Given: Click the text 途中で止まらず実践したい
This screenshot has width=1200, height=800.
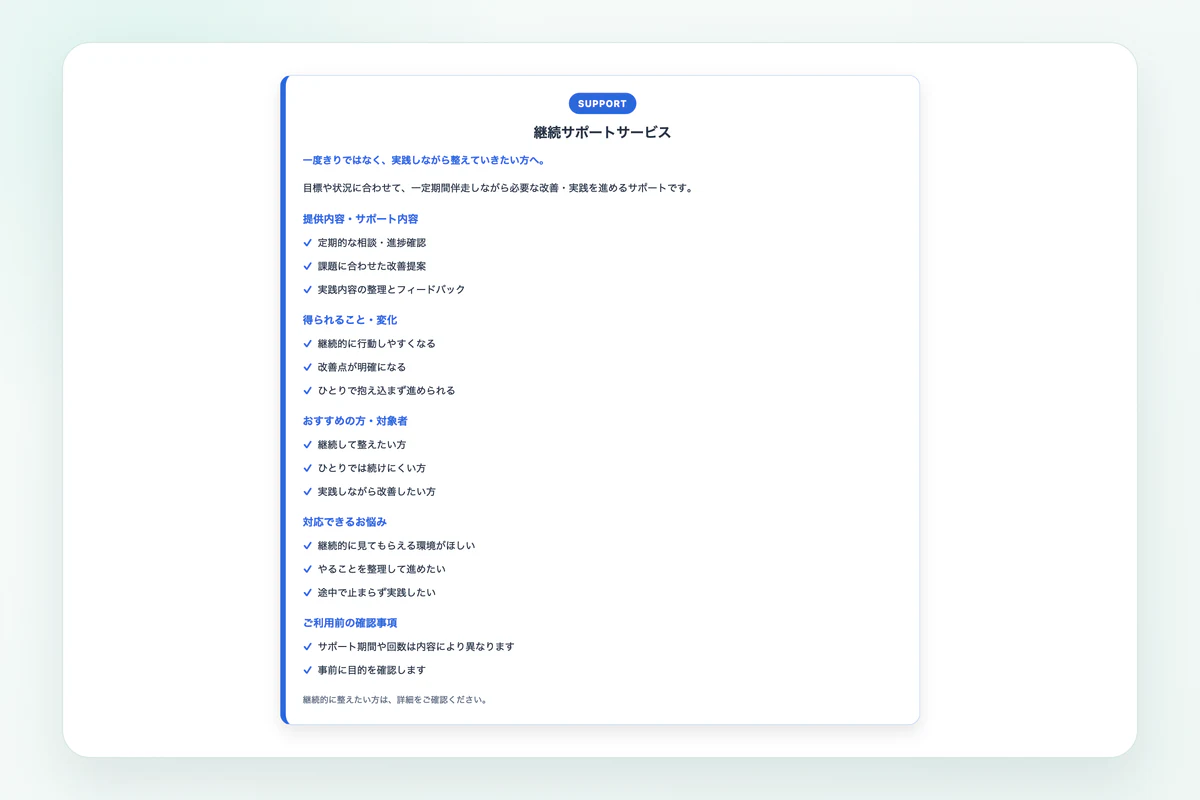Looking at the screenshot, I should [377, 593].
